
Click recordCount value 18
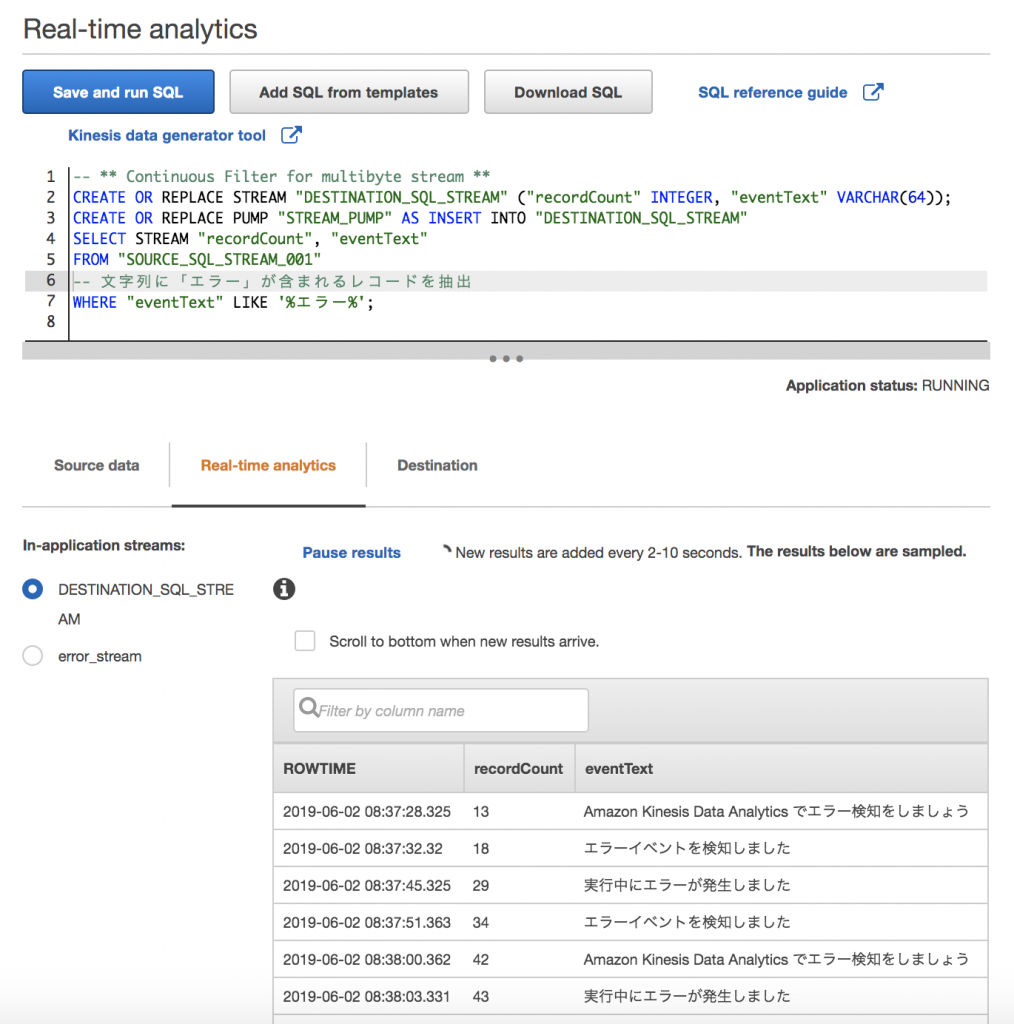[481, 848]
